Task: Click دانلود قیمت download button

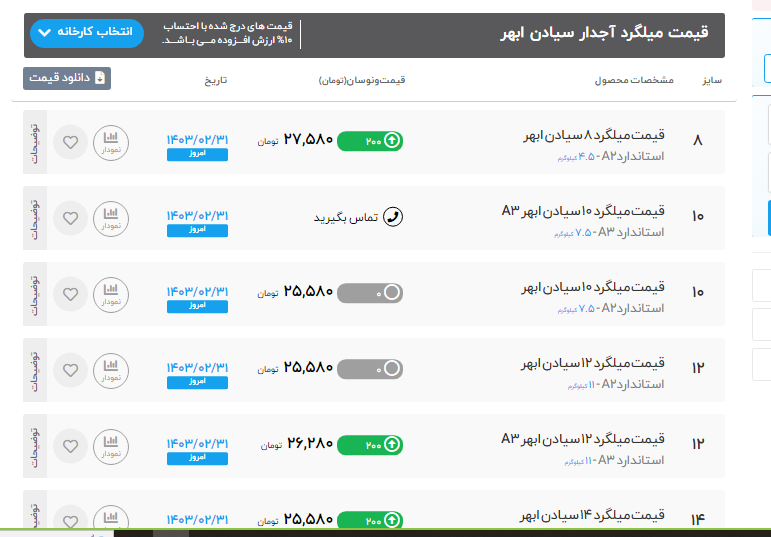Action: pos(67,78)
